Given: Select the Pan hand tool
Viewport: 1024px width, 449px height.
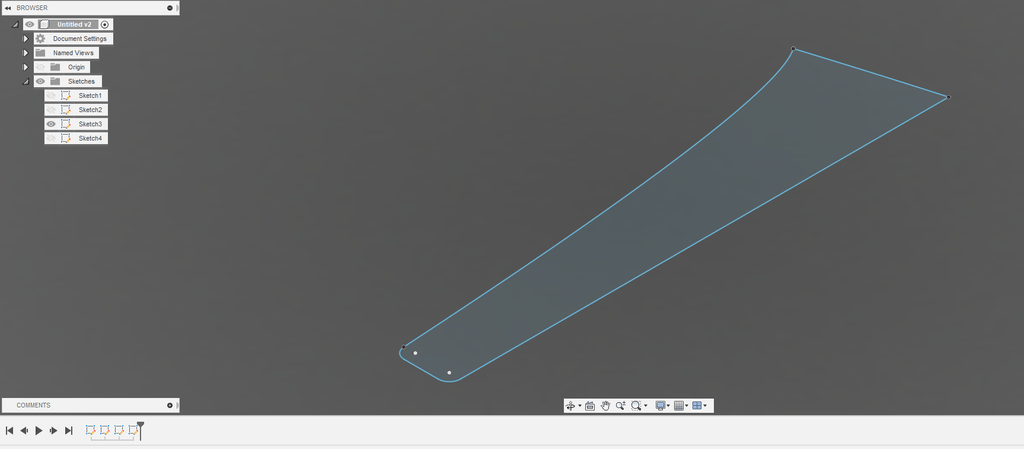Looking at the screenshot, I should (x=605, y=406).
